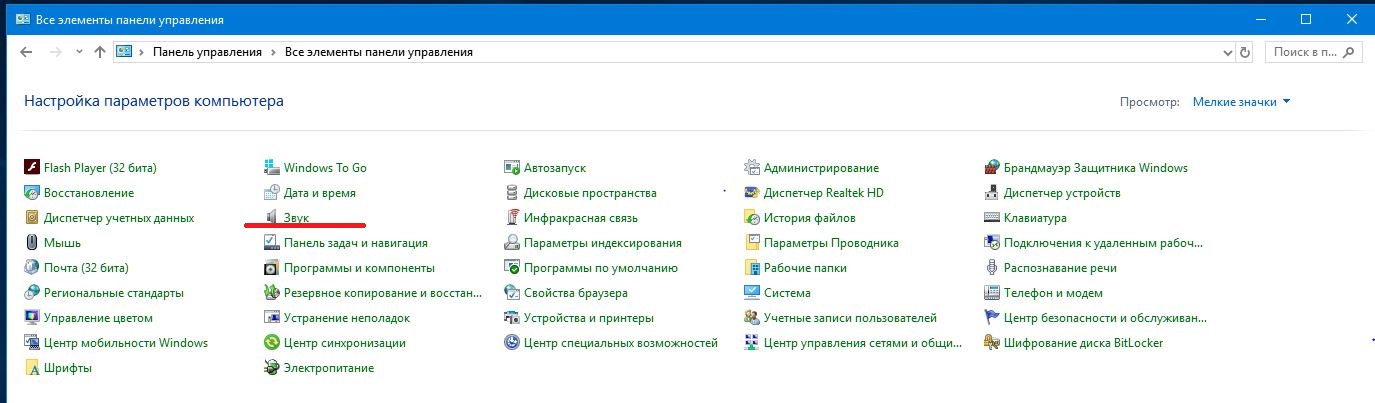This screenshot has height=403, width=1375.
Task: Open the Администрирование icon
Action: coord(752,168)
